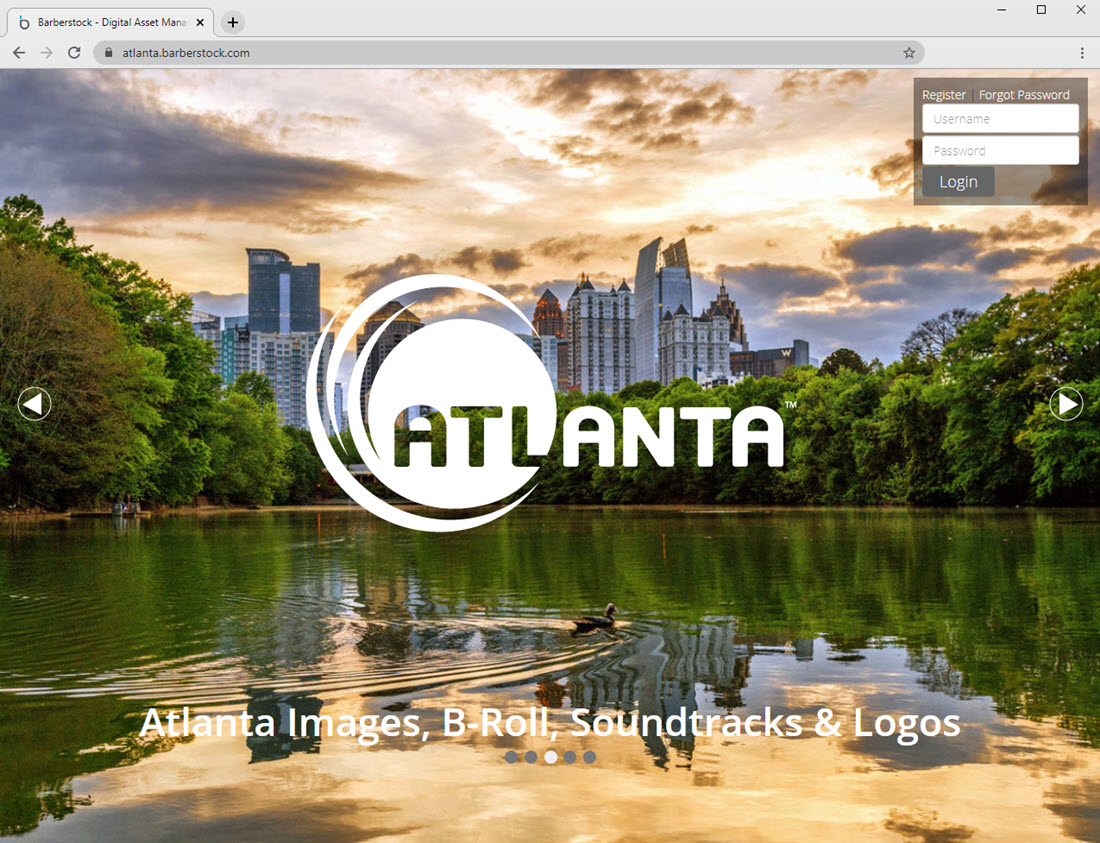Click the Login button

pyautogui.click(x=958, y=182)
